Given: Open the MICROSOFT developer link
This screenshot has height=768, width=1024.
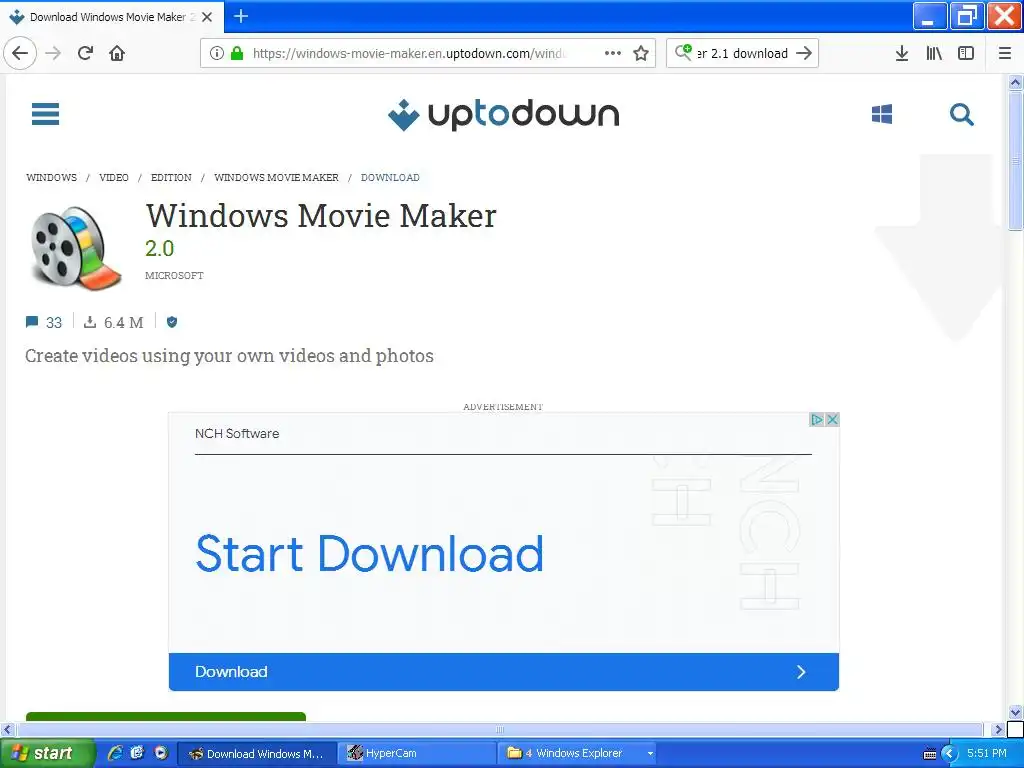Looking at the screenshot, I should click(x=174, y=276).
